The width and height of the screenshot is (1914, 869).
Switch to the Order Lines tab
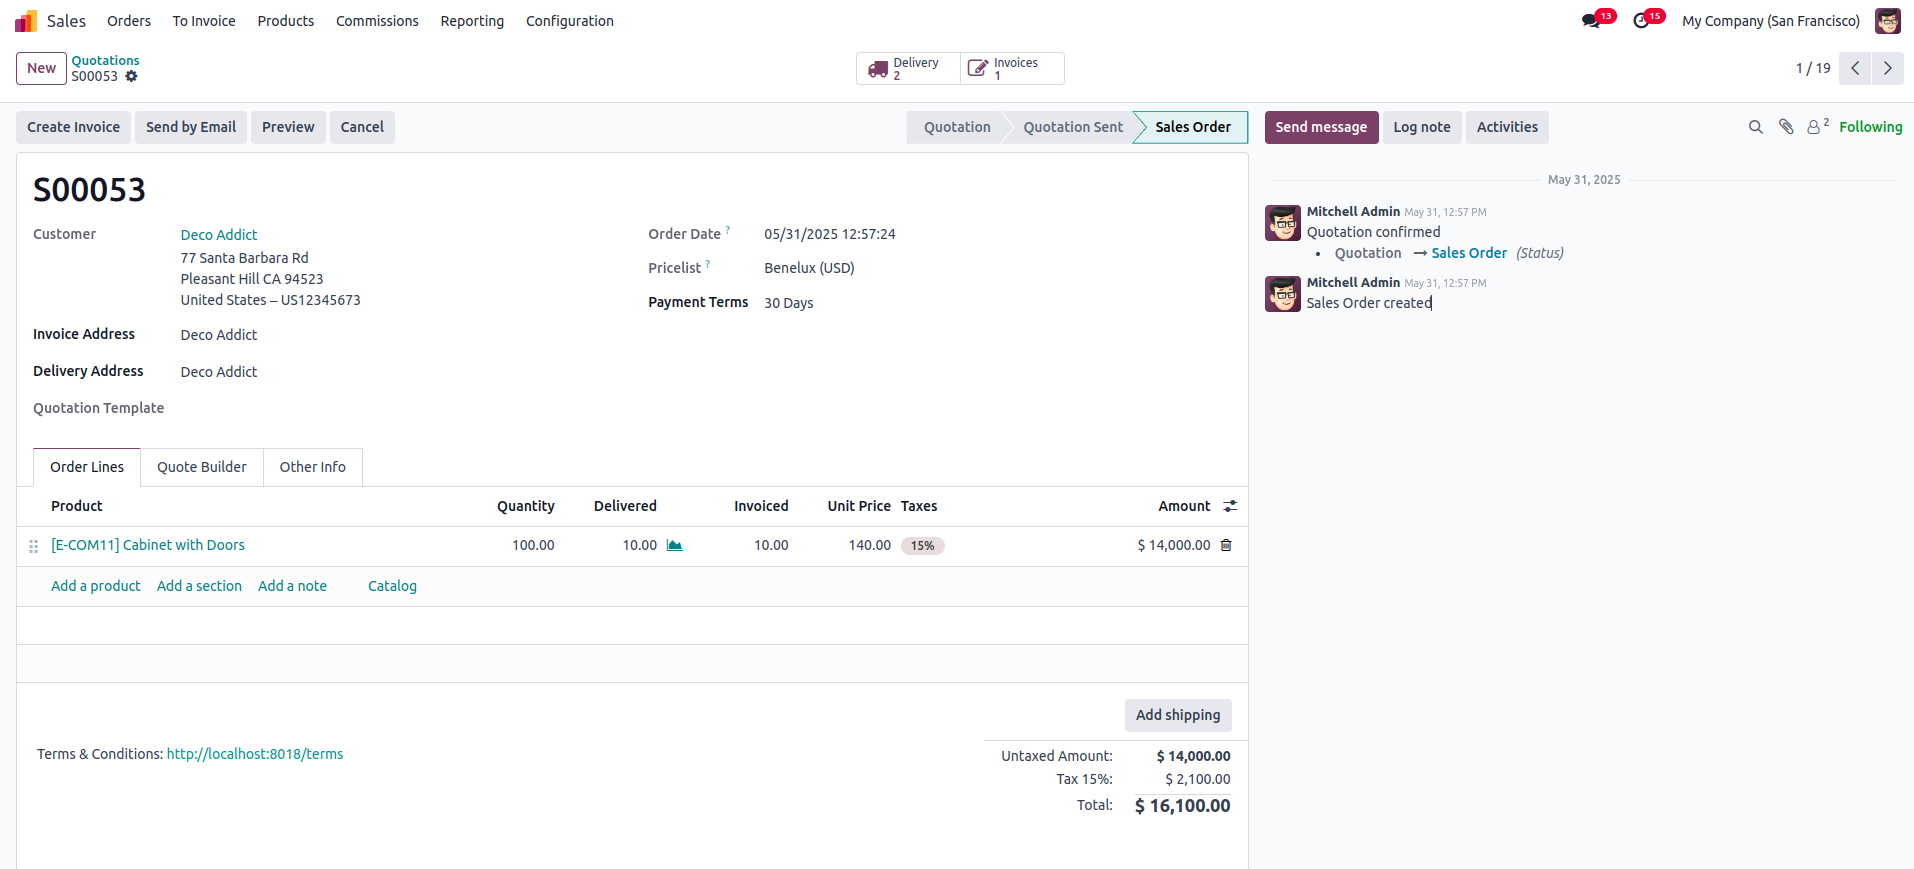[x=87, y=467]
